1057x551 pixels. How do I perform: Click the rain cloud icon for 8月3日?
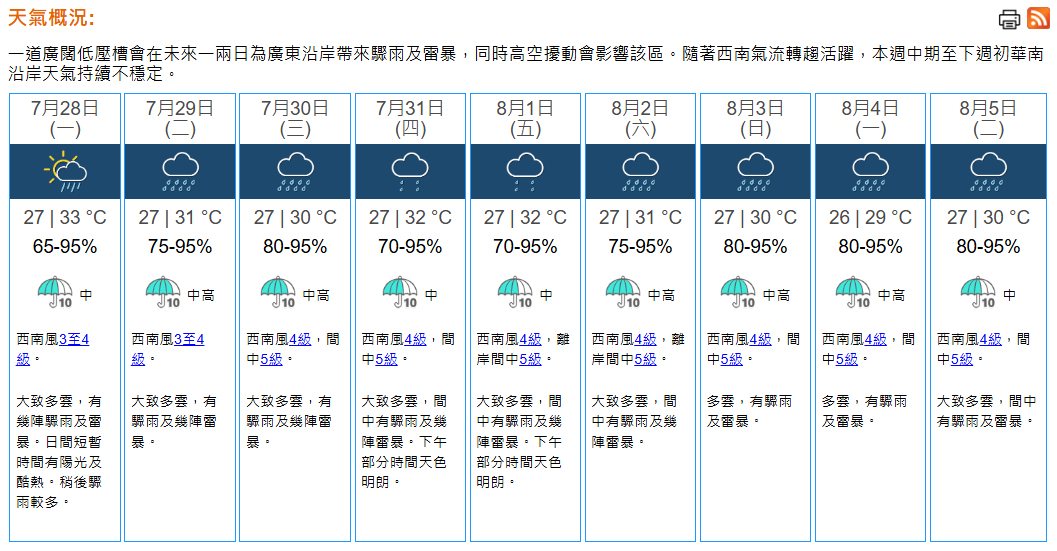755,171
